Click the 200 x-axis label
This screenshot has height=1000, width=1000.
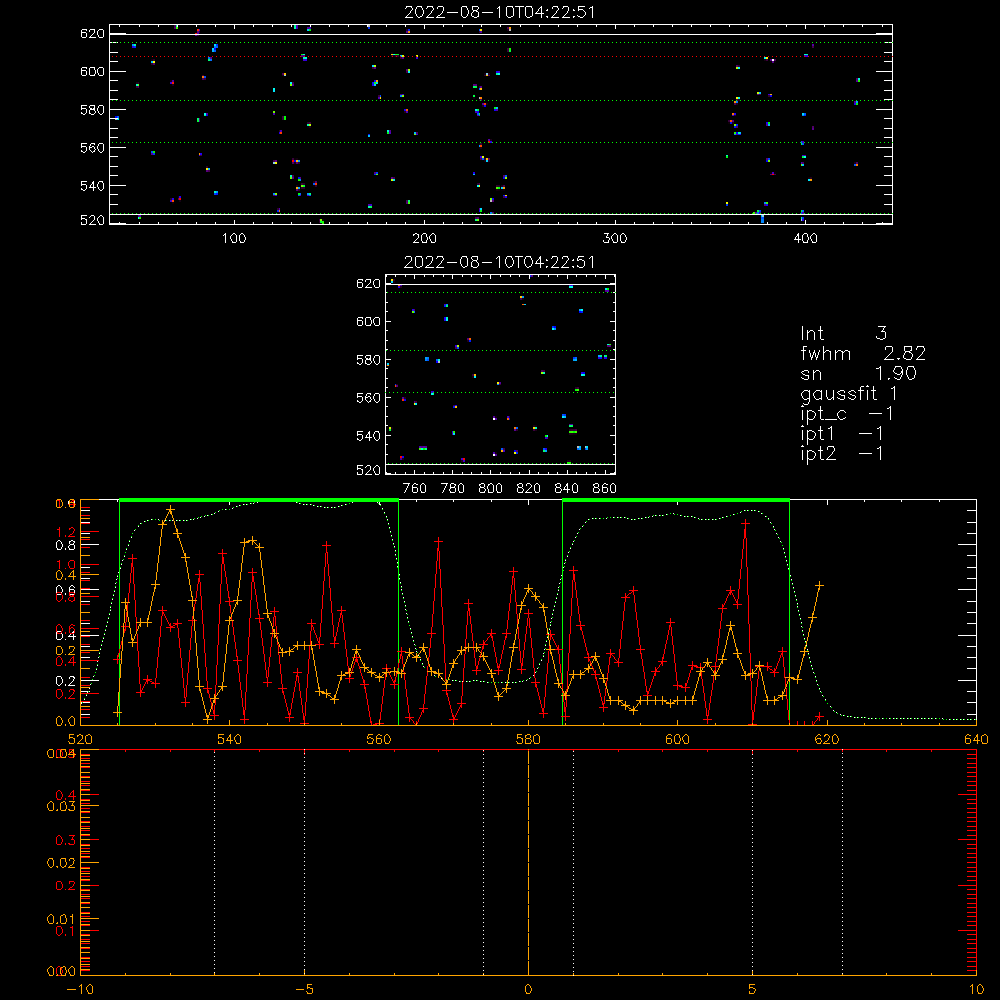[424, 239]
